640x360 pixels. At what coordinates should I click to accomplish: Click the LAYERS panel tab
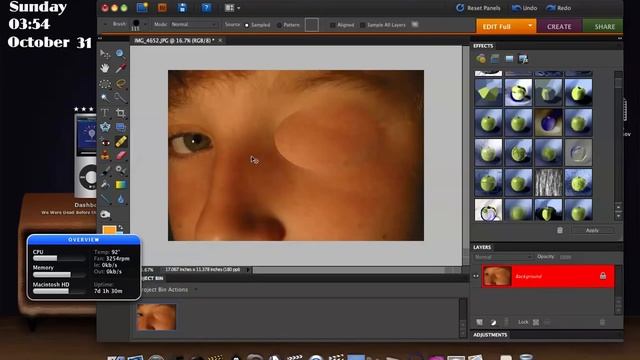coord(482,247)
